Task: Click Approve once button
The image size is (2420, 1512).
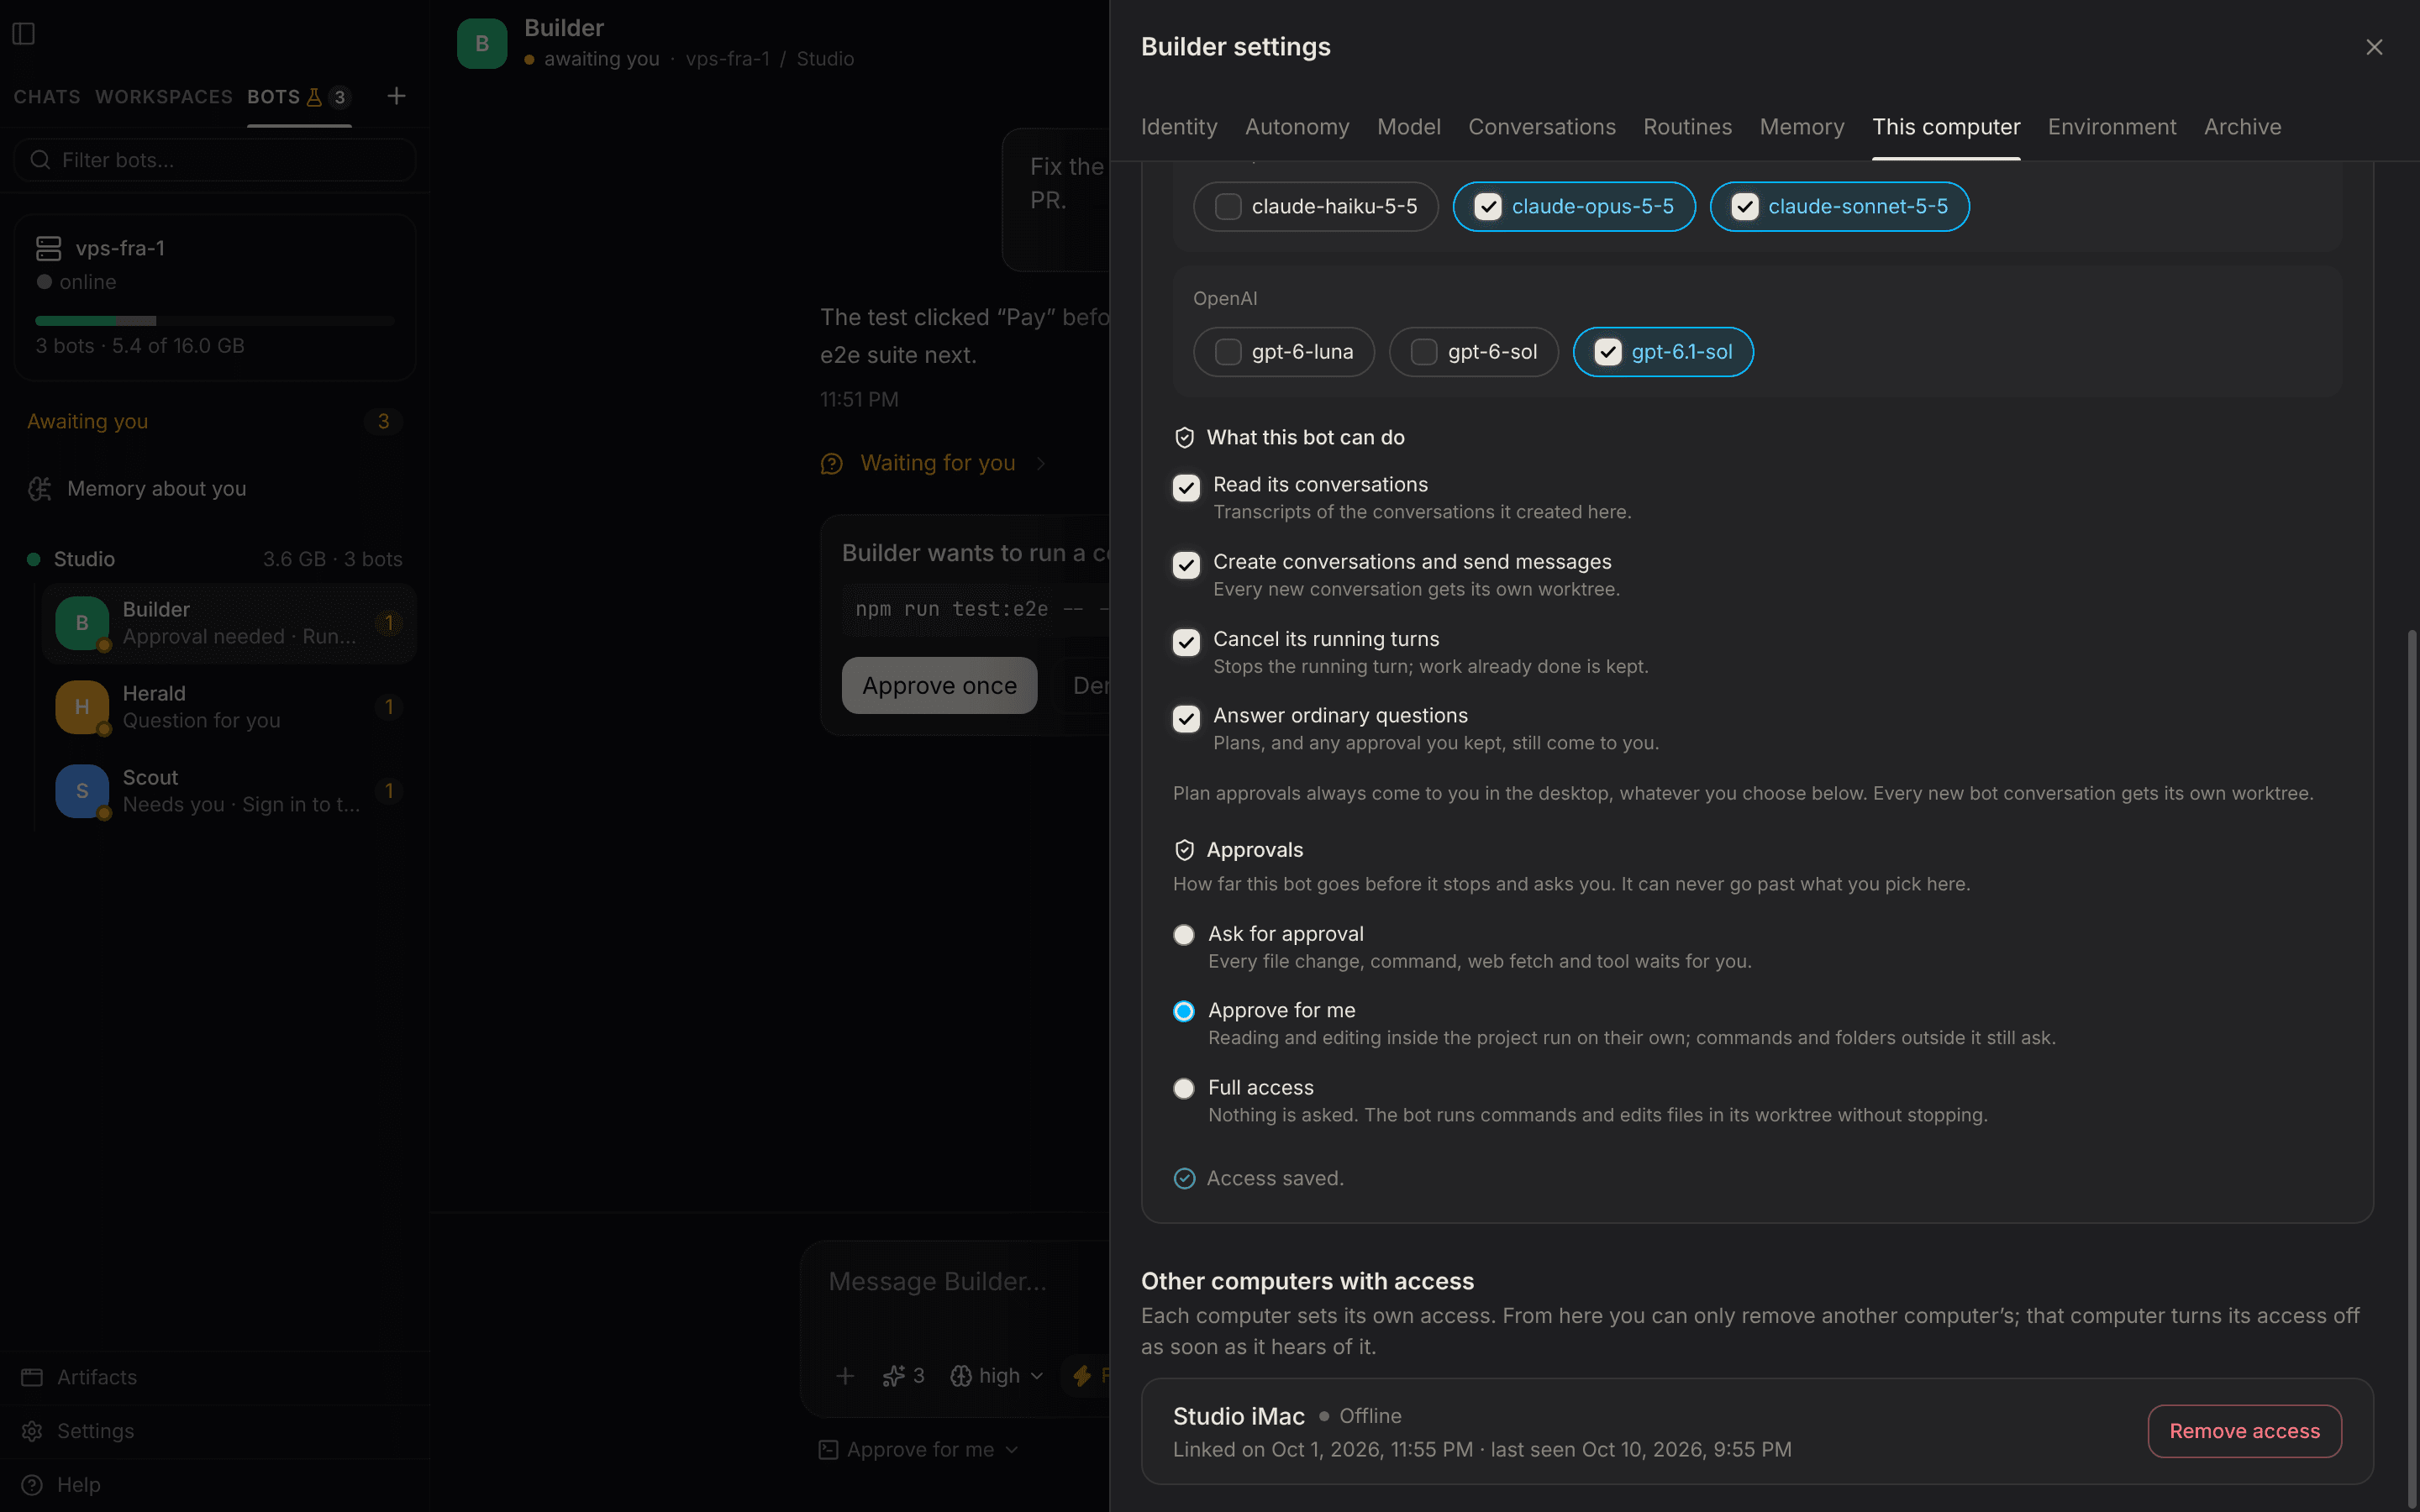Action: [939, 686]
